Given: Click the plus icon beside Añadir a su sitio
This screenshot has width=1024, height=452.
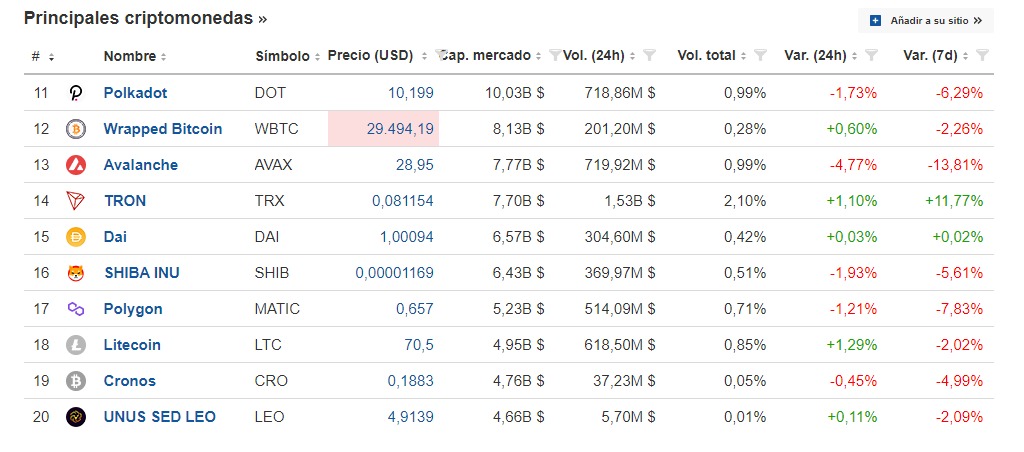Looking at the screenshot, I should tap(876, 21).
